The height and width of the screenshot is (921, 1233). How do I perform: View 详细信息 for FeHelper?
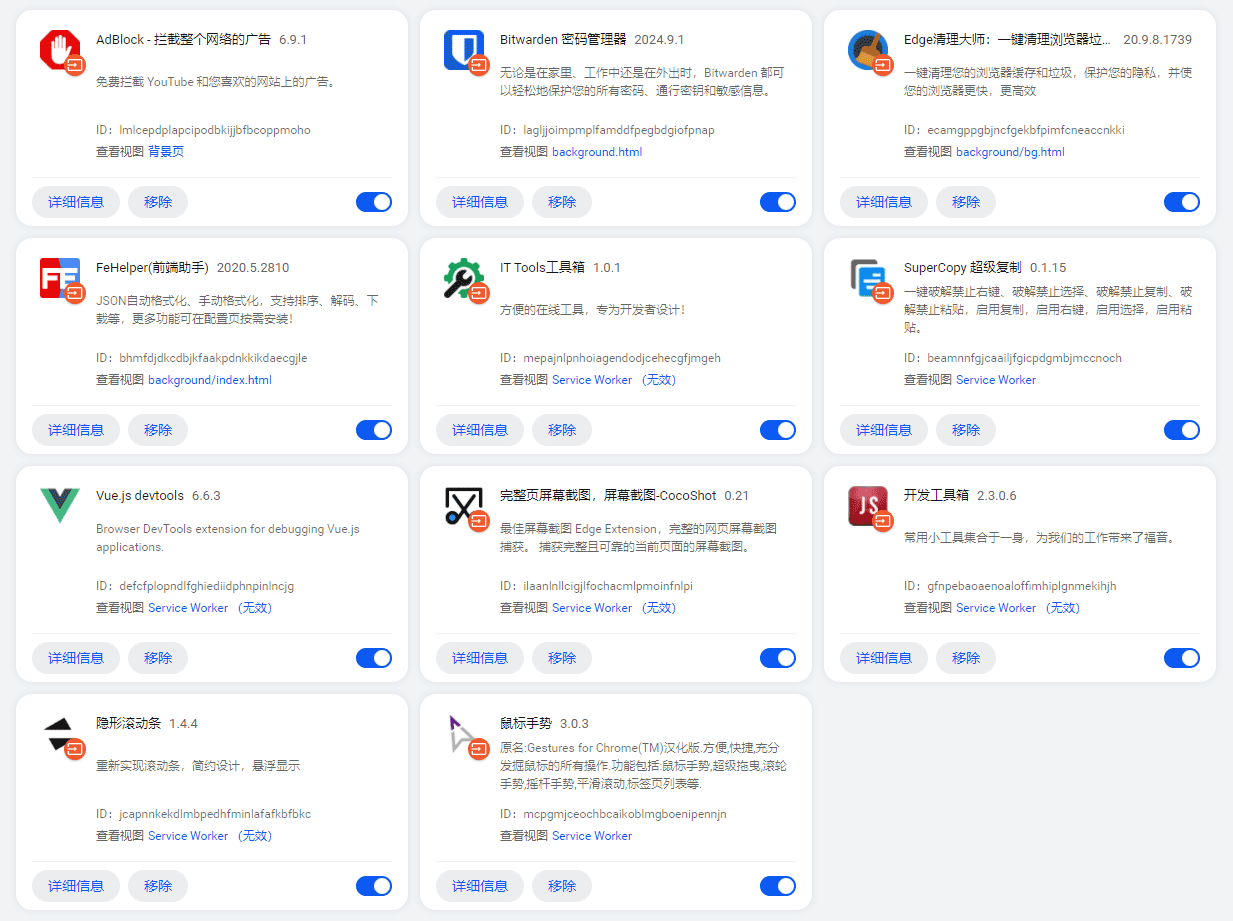point(76,430)
